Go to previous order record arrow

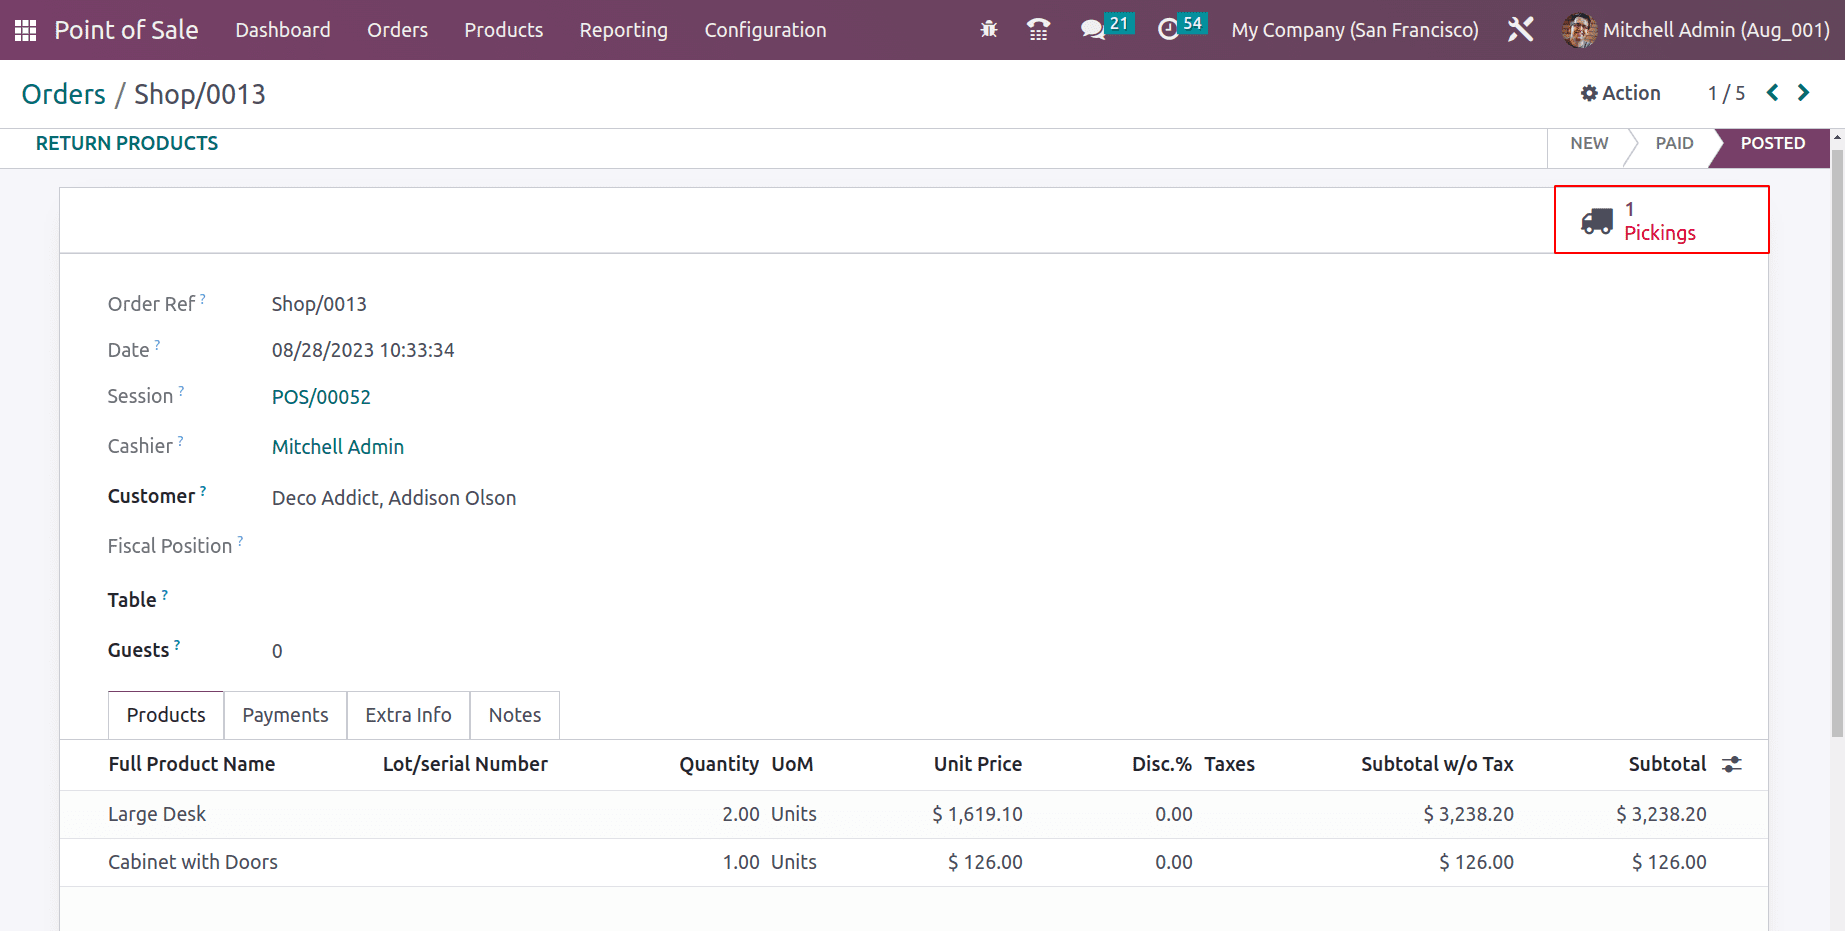click(1772, 93)
